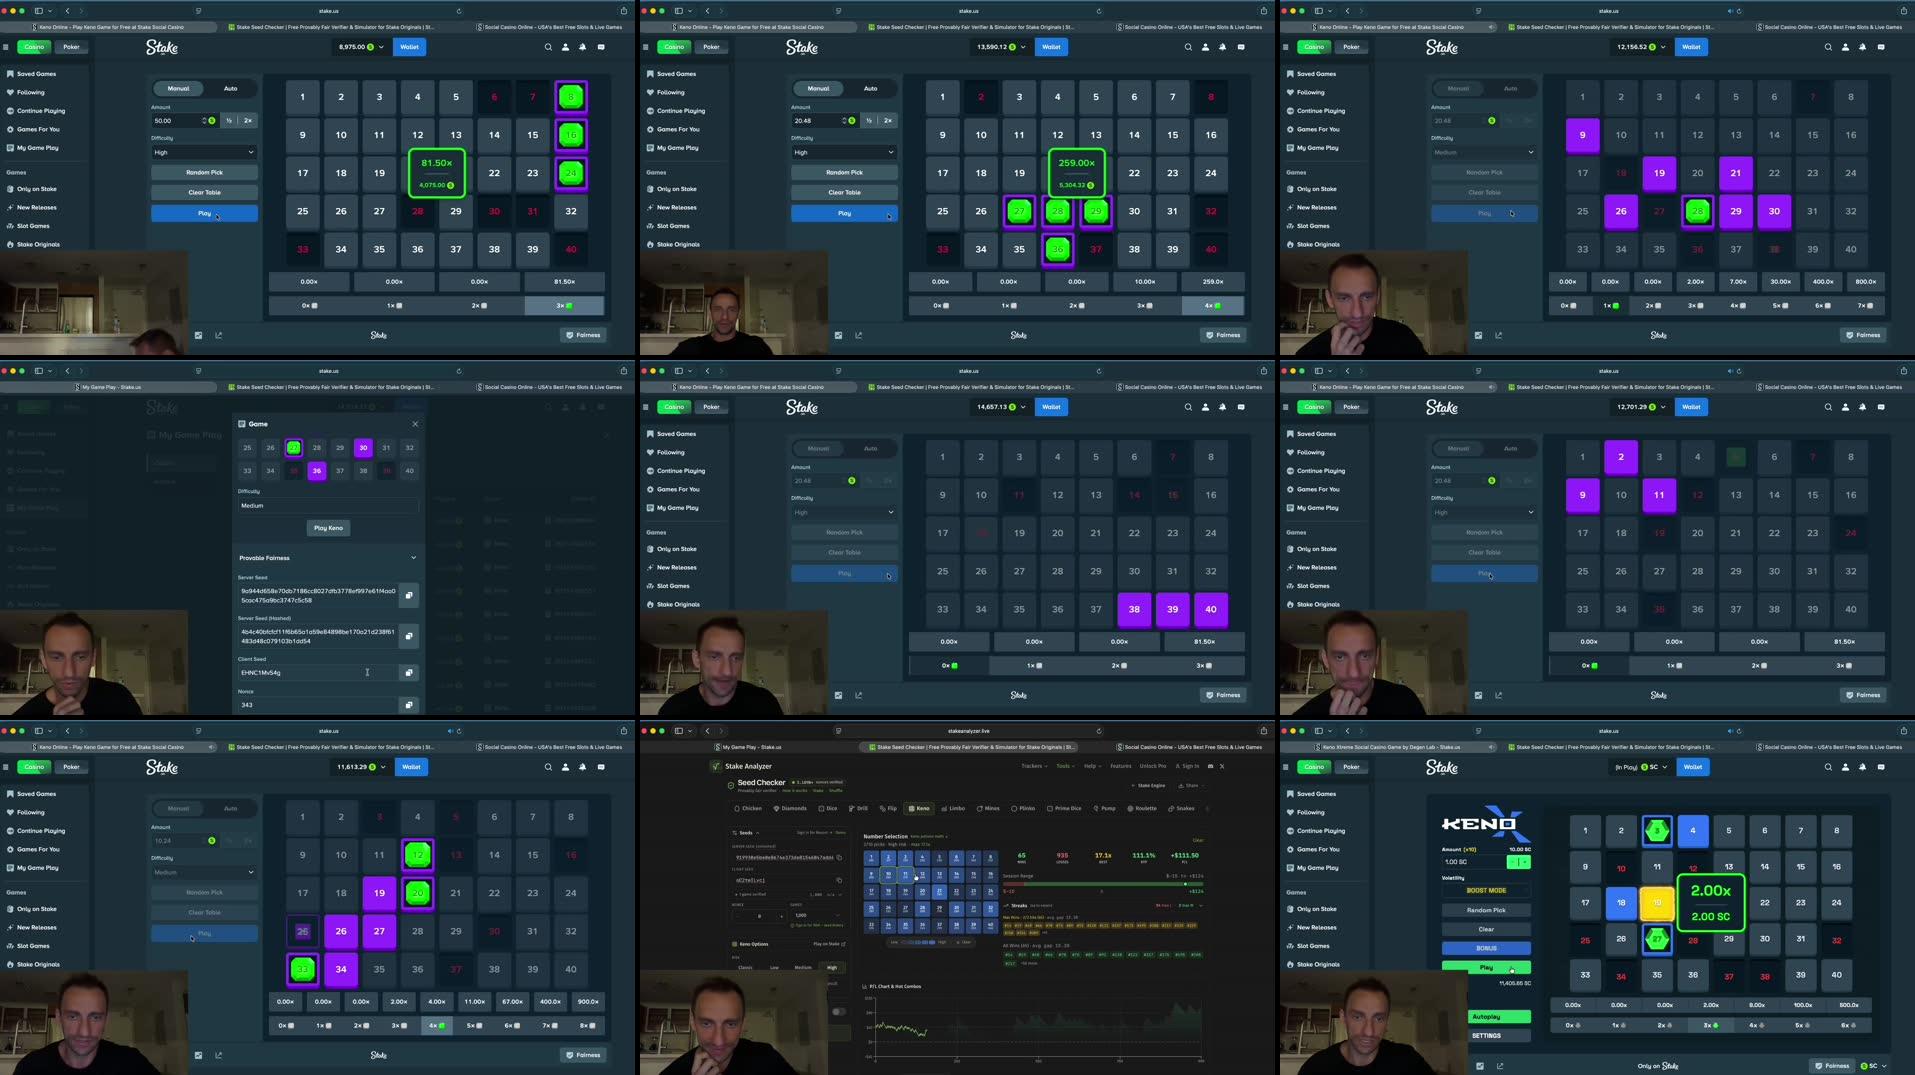Open notifications bell in 11,613.29 balance window
Viewport: 1915px width, 1075px height.
[583, 767]
